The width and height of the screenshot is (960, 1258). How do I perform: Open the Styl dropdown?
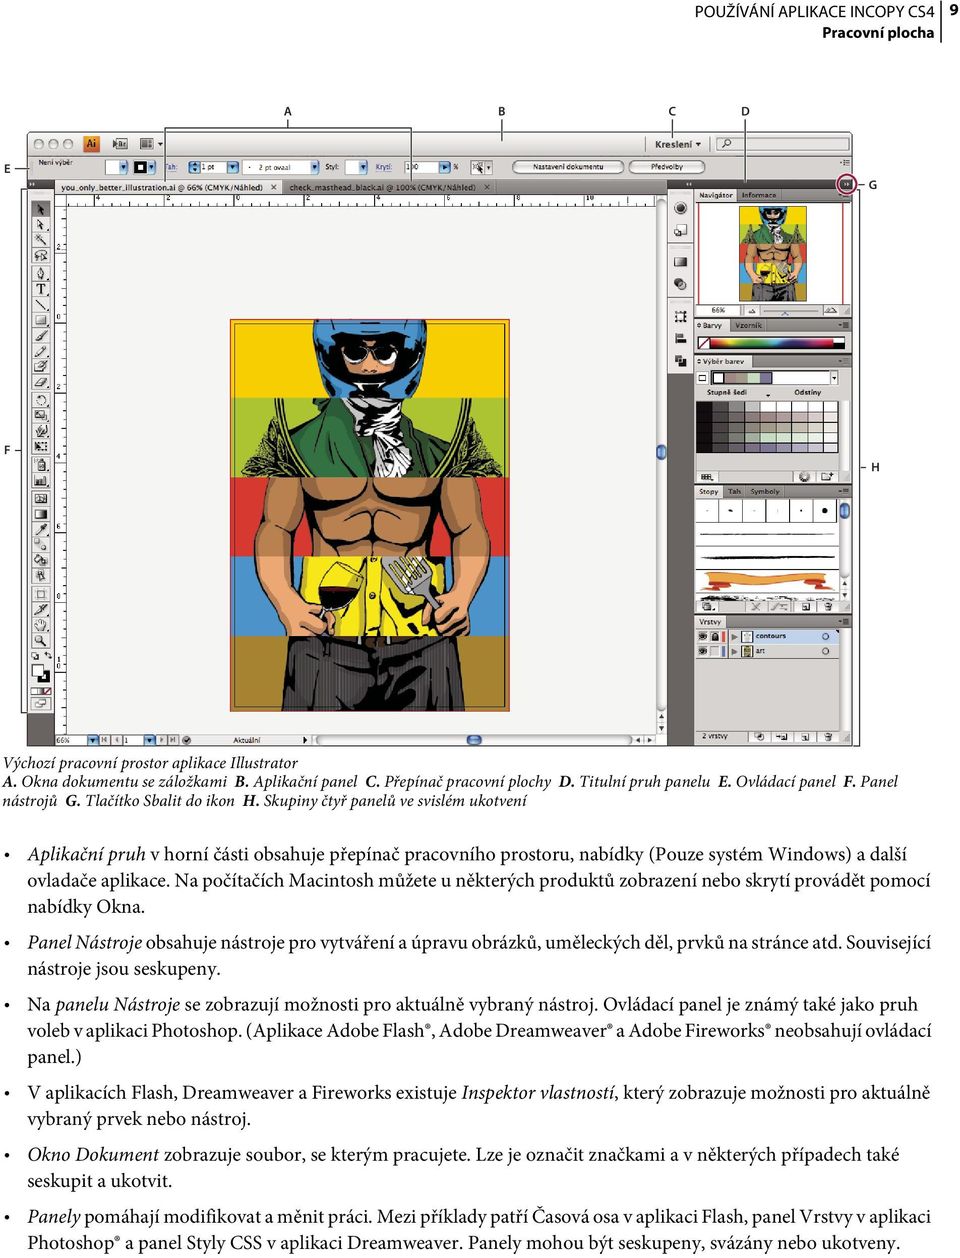tap(365, 167)
